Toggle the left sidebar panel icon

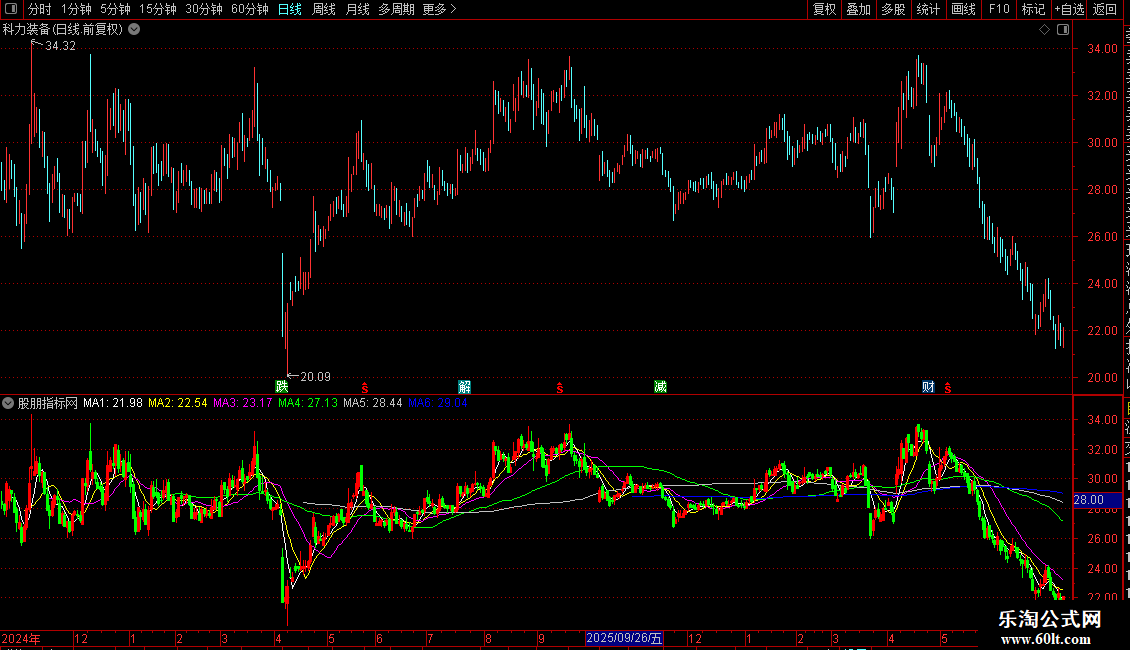point(11,9)
